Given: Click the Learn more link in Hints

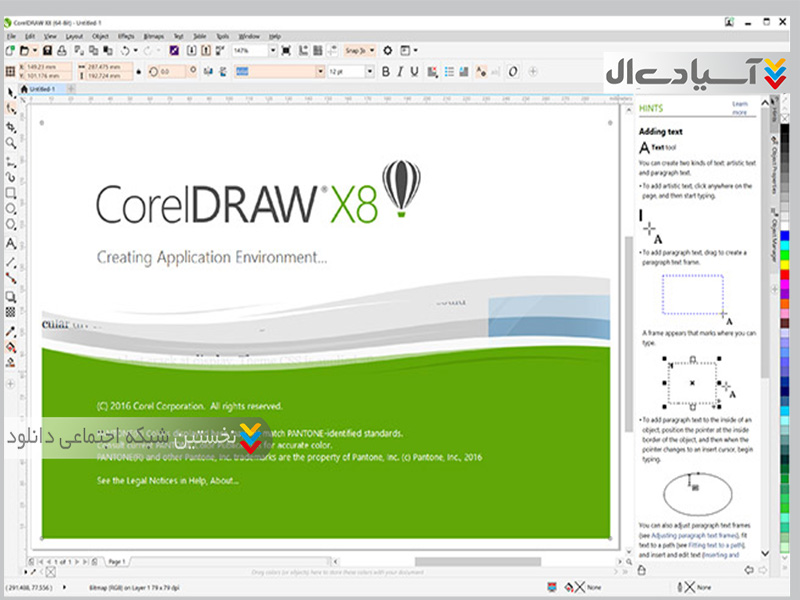Looking at the screenshot, I should [739, 108].
